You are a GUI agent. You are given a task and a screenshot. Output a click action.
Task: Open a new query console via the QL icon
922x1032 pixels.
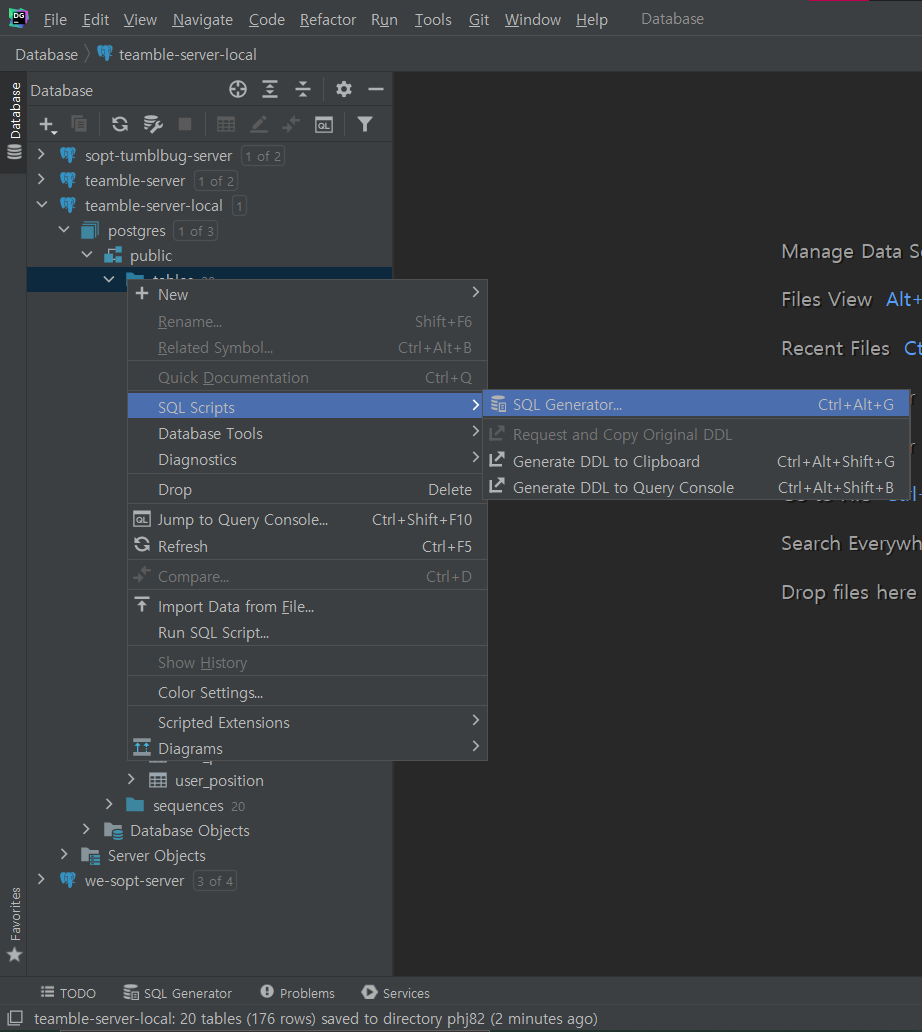(323, 124)
